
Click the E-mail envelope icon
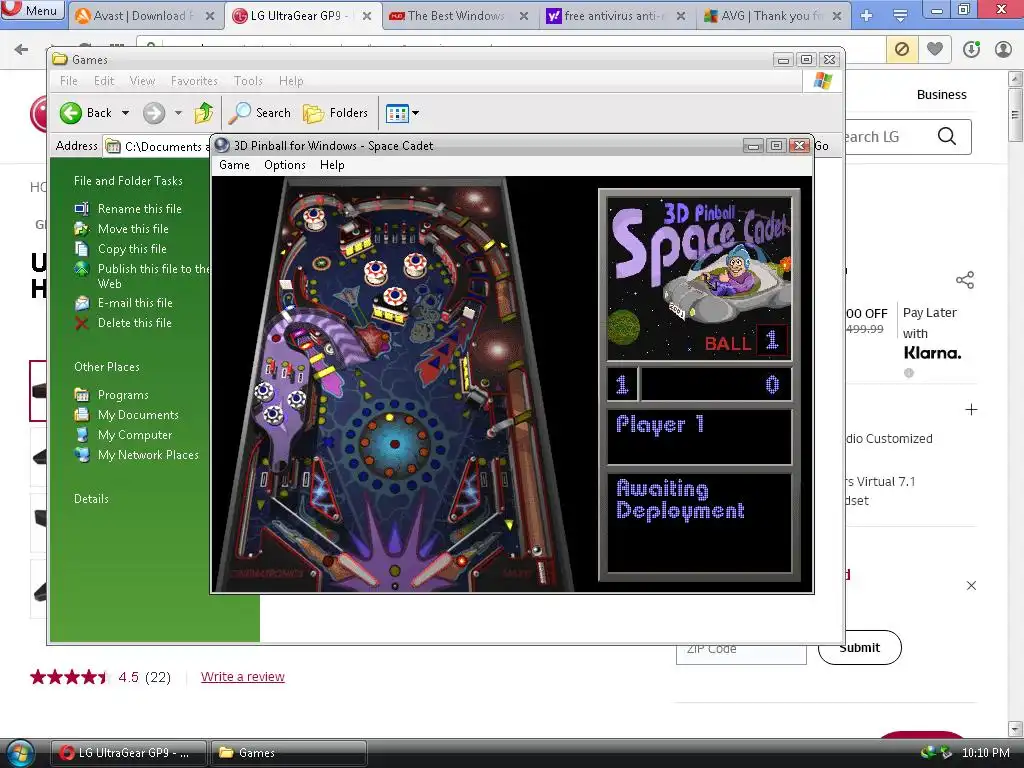coord(82,303)
